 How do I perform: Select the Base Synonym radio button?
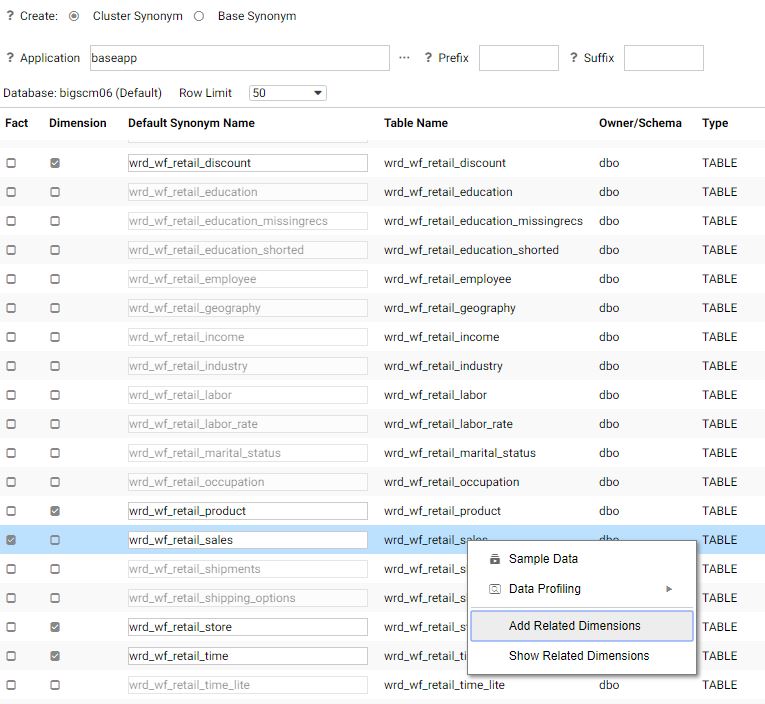199,16
